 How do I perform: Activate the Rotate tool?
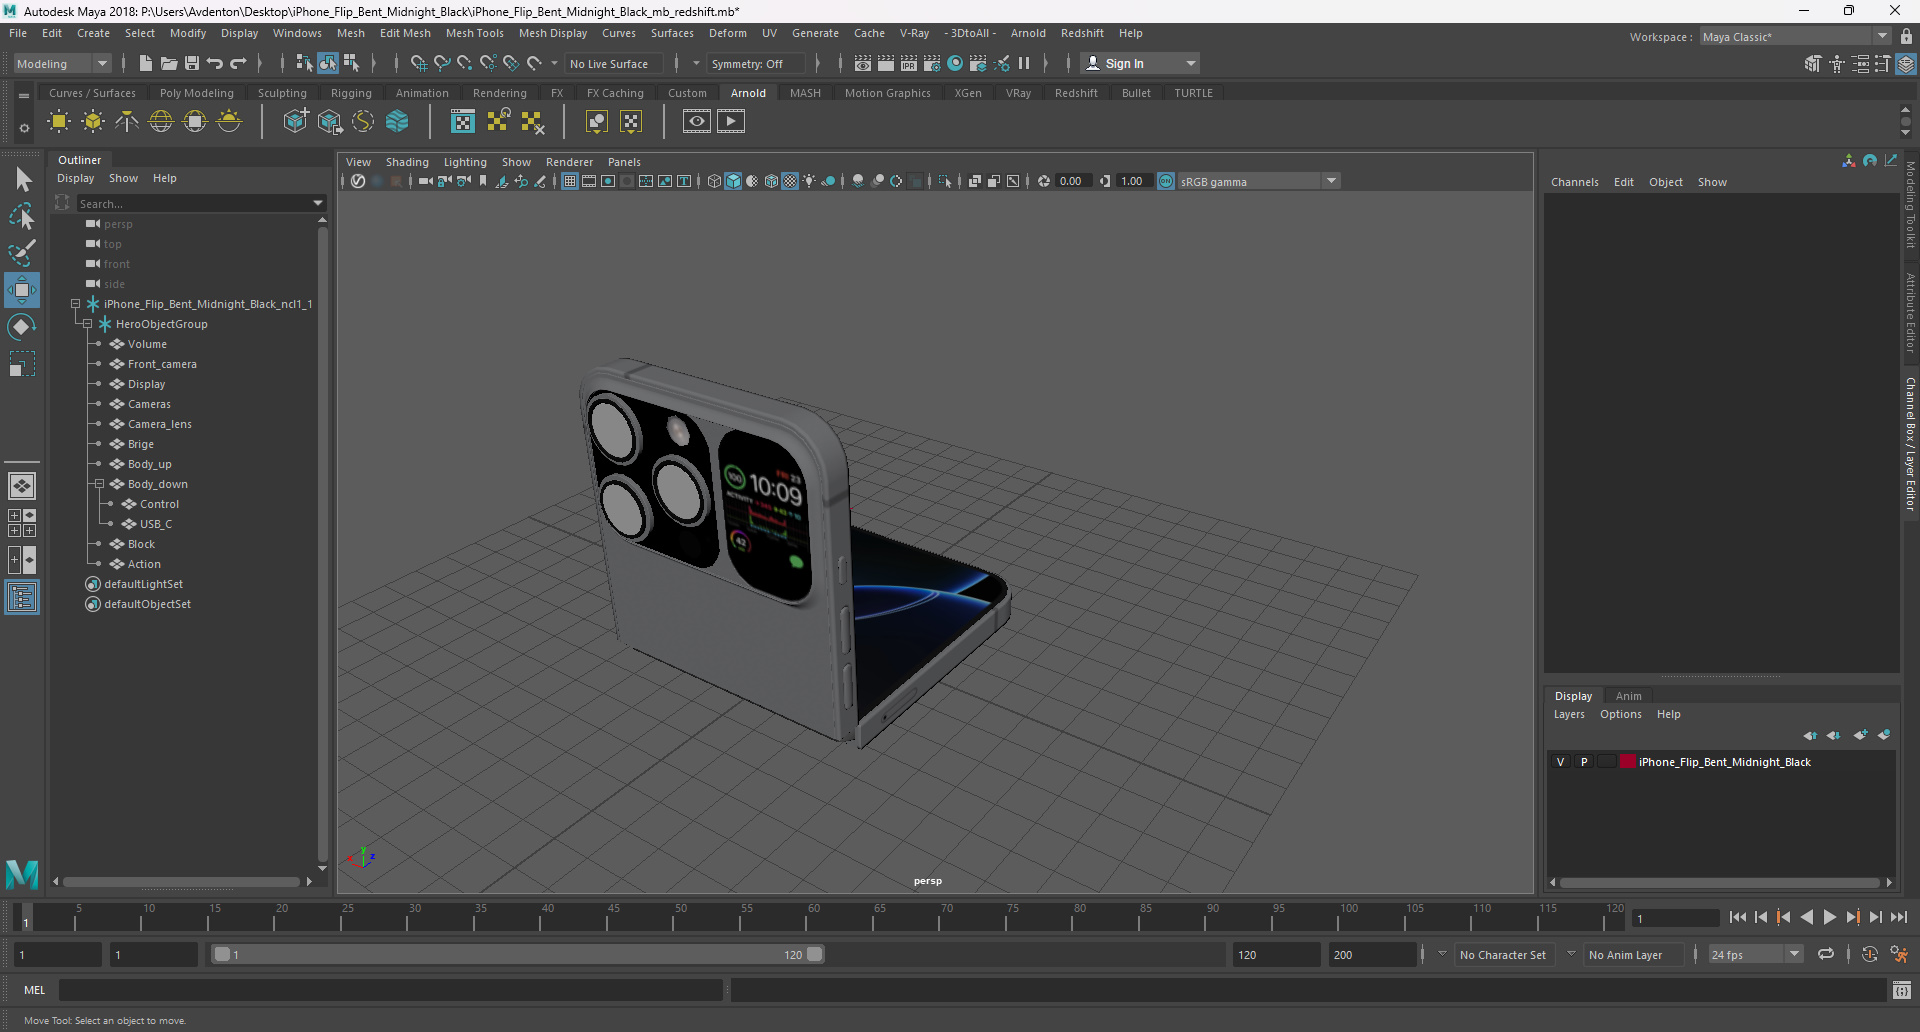pos(21,327)
